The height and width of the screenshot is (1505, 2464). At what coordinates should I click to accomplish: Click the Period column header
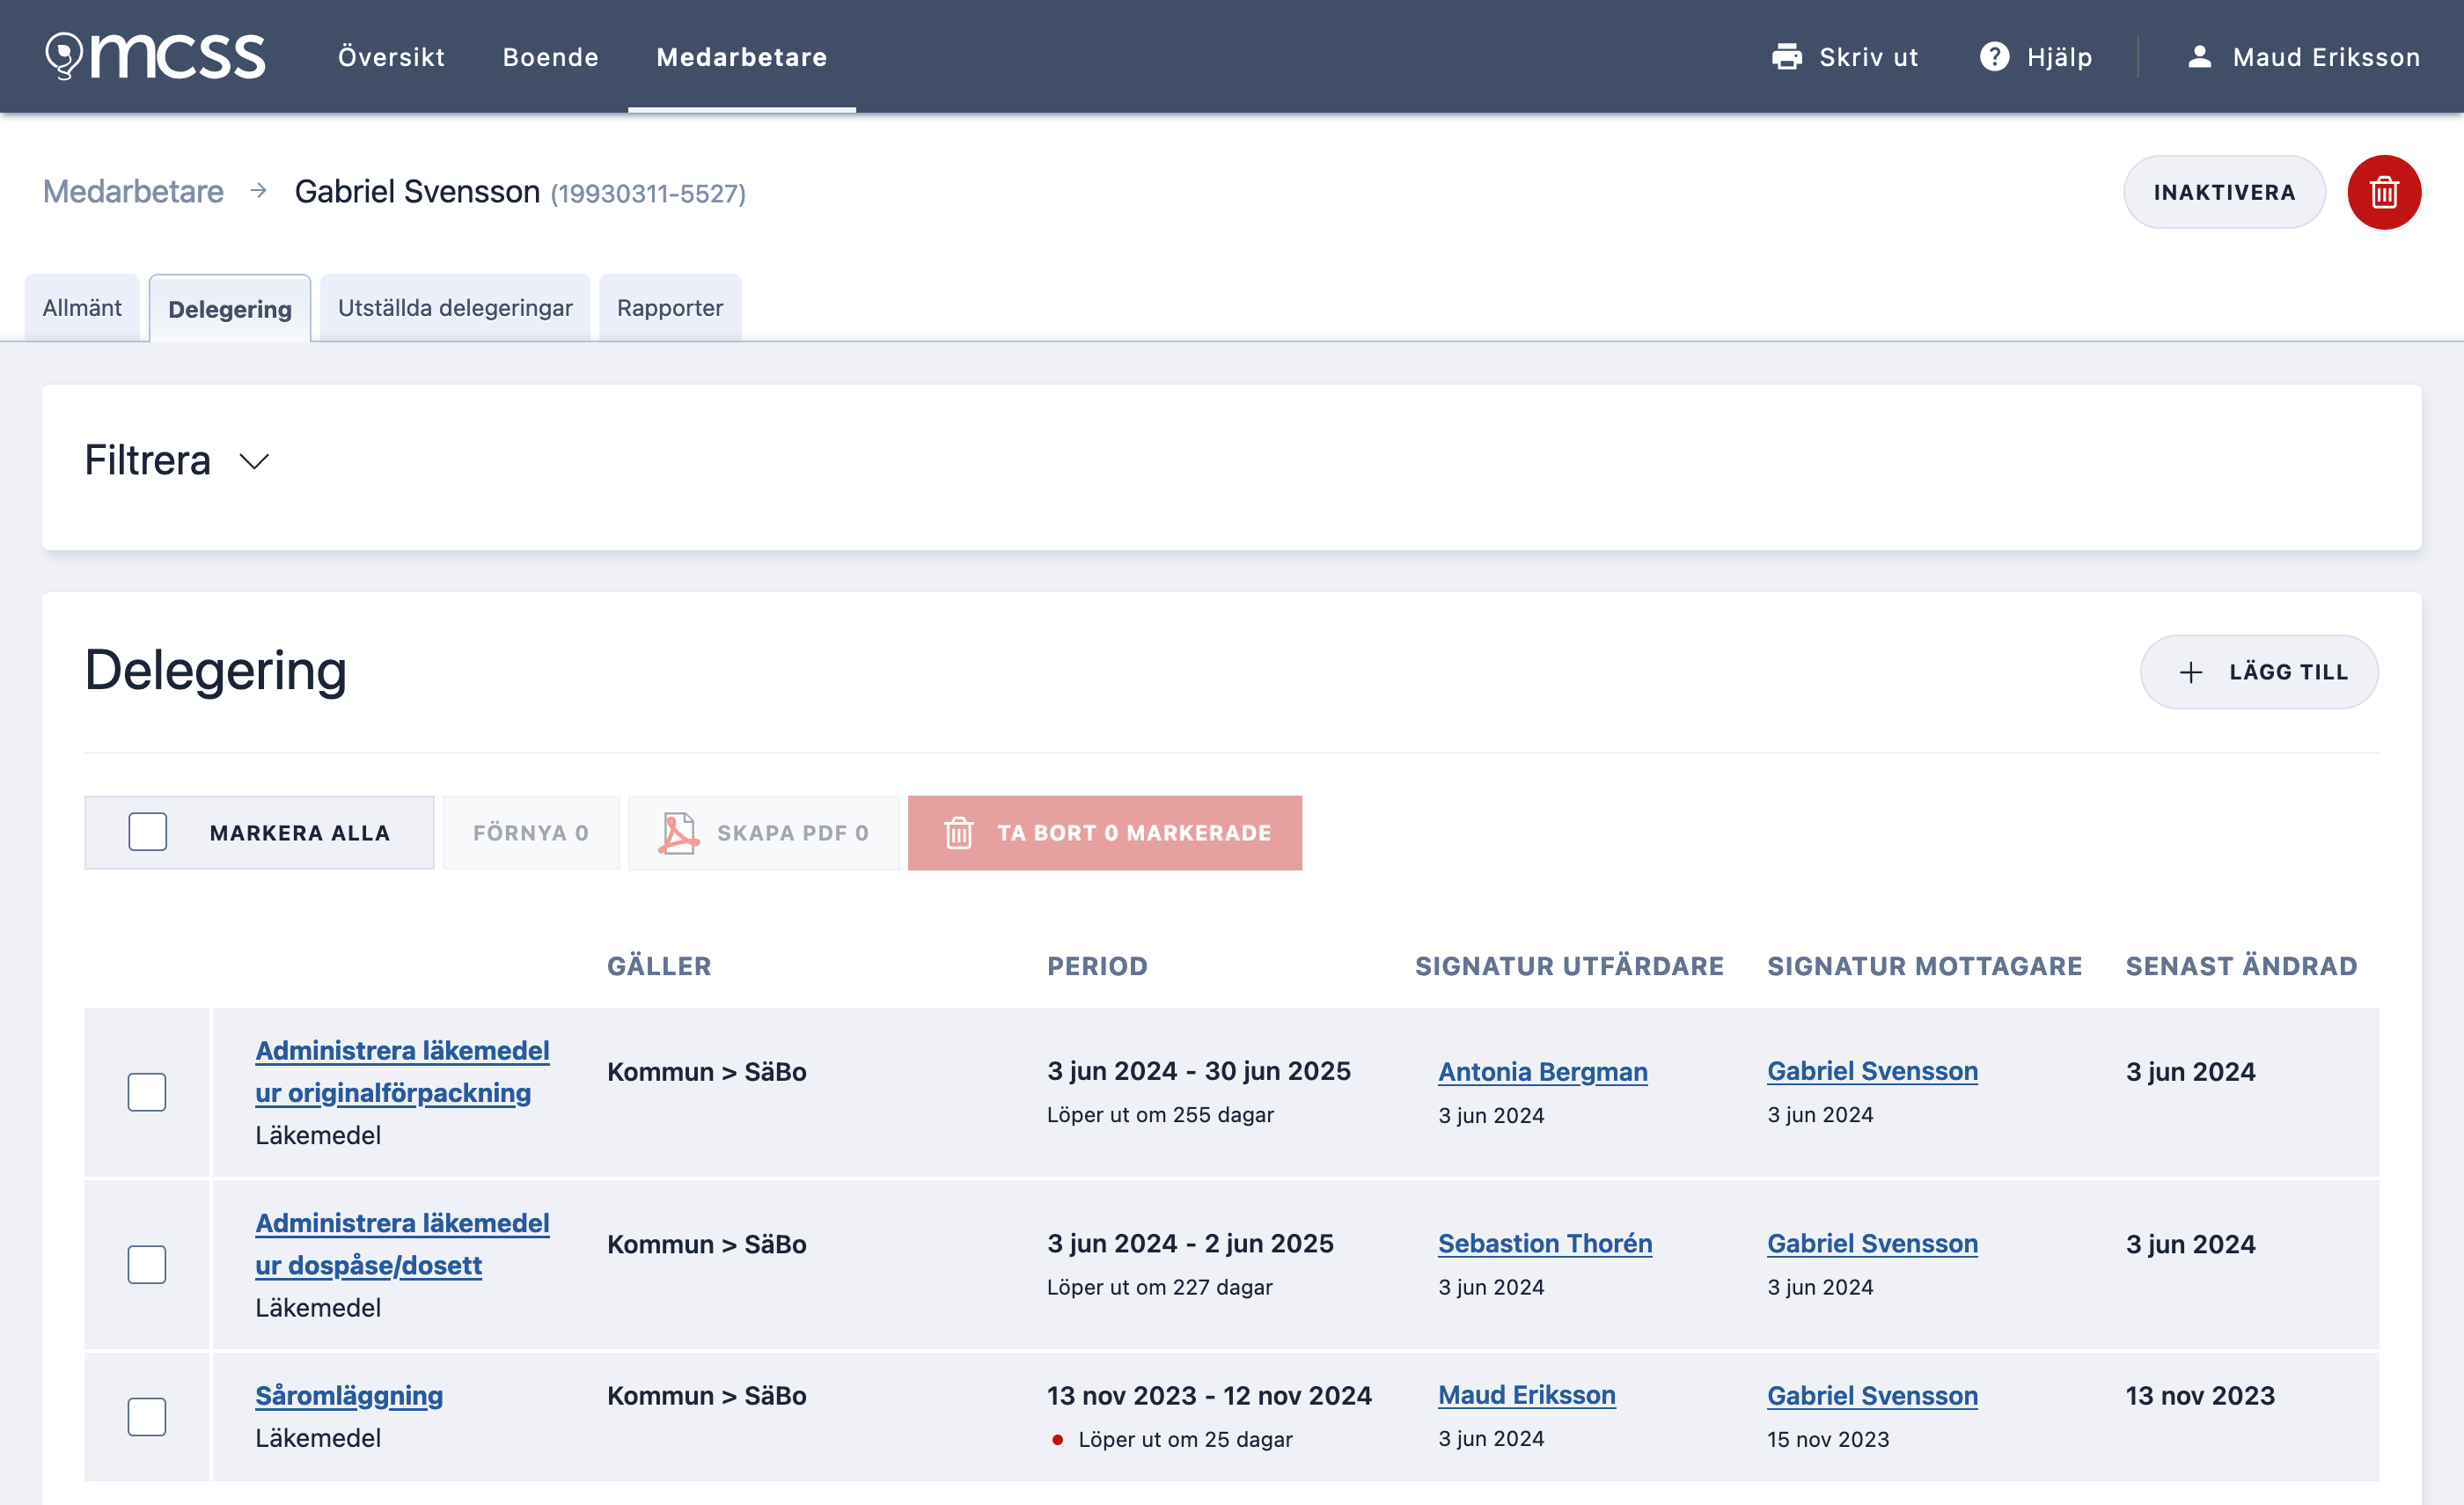coord(1097,966)
